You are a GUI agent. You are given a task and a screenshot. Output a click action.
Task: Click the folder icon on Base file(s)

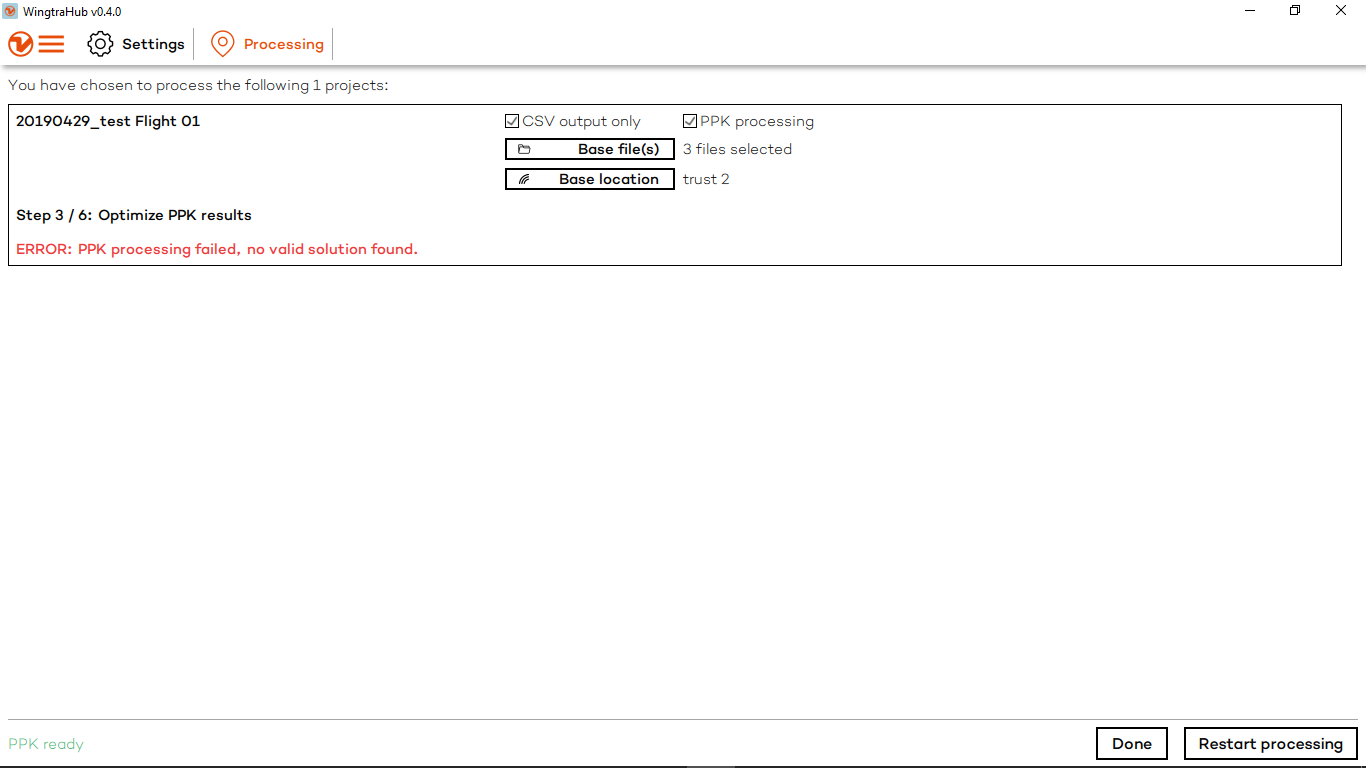pos(524,149)
